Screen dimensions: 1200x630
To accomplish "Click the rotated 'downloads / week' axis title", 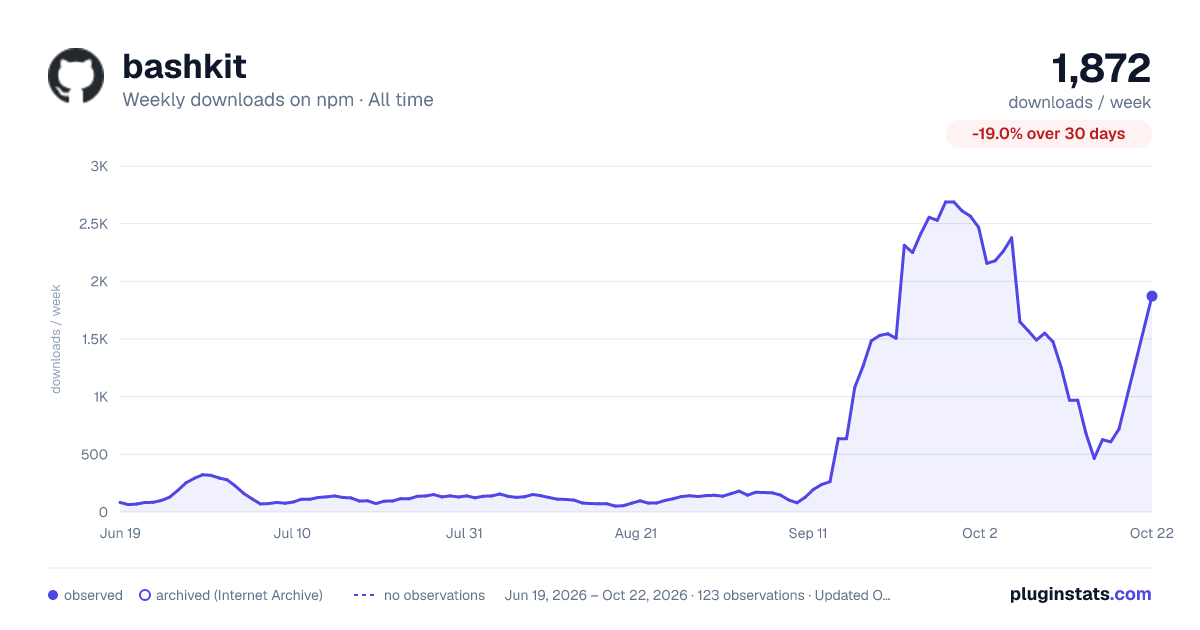I will (56, 339).
